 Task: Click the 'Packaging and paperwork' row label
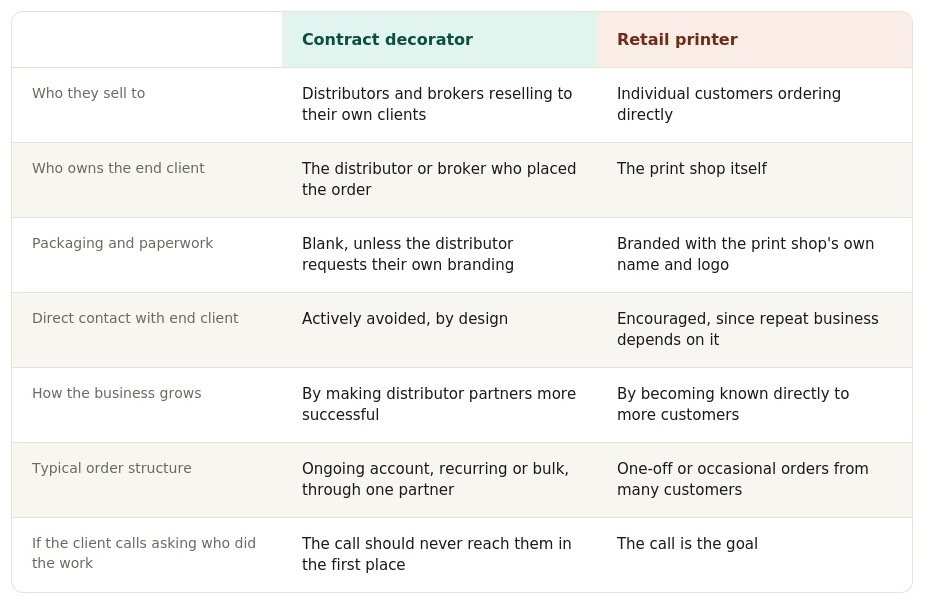123,243
